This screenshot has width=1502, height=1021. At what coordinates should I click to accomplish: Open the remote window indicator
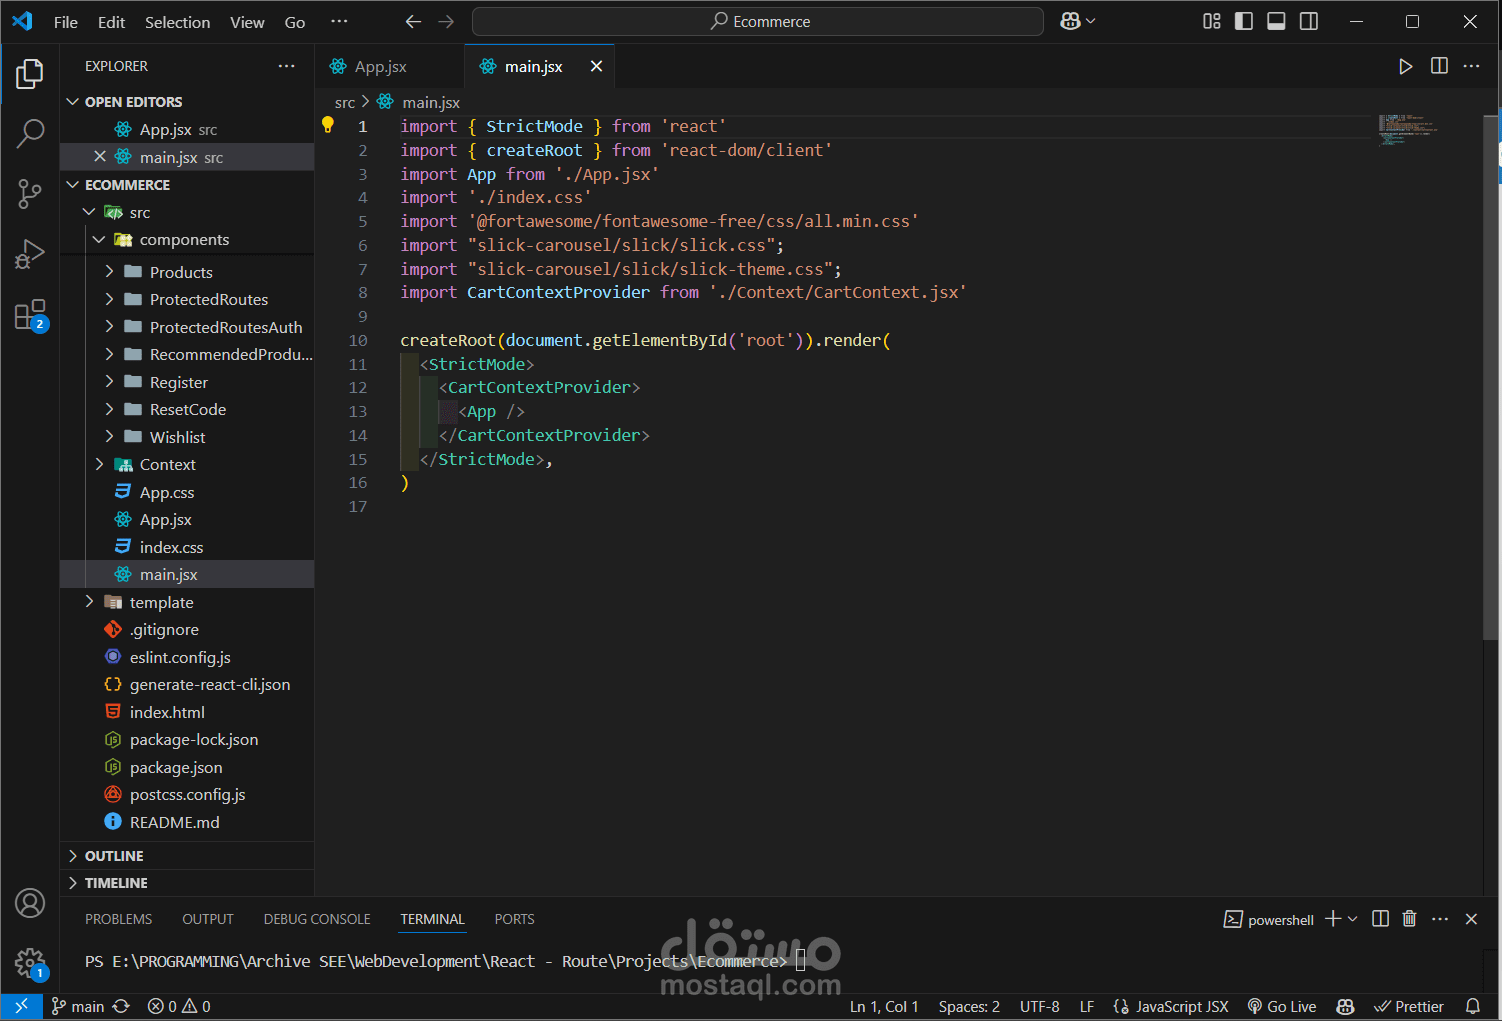tap(21, 1007)
